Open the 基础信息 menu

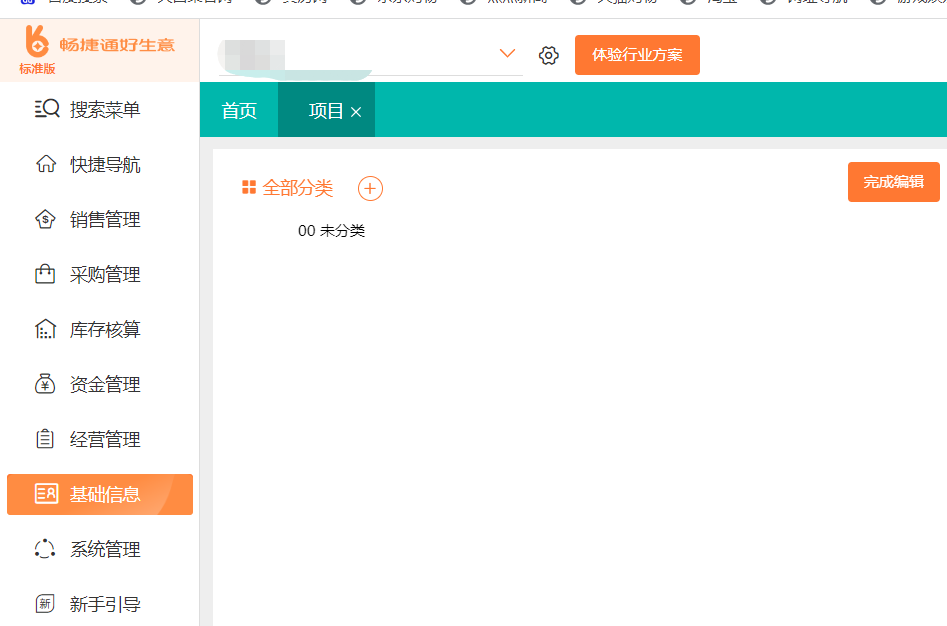click(x=100, y=494)
